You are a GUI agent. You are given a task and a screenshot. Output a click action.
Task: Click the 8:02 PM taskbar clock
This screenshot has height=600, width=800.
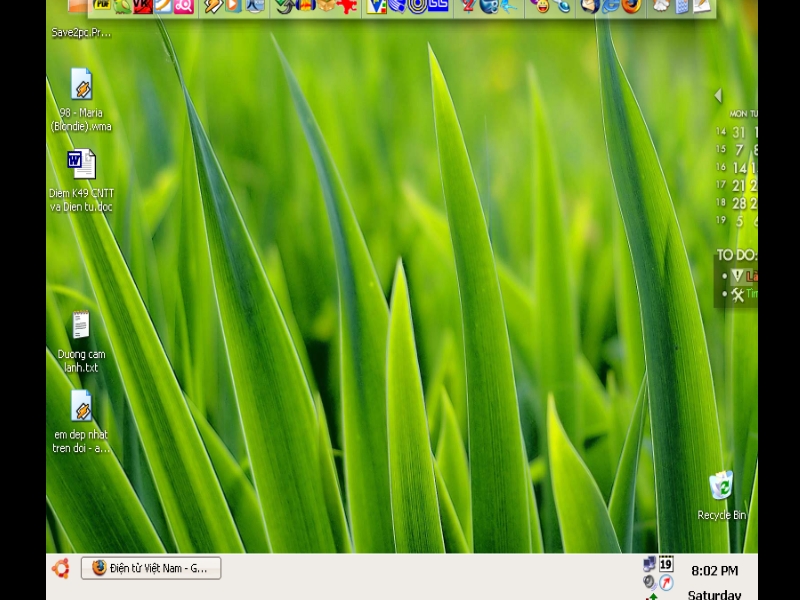(714, 571)
